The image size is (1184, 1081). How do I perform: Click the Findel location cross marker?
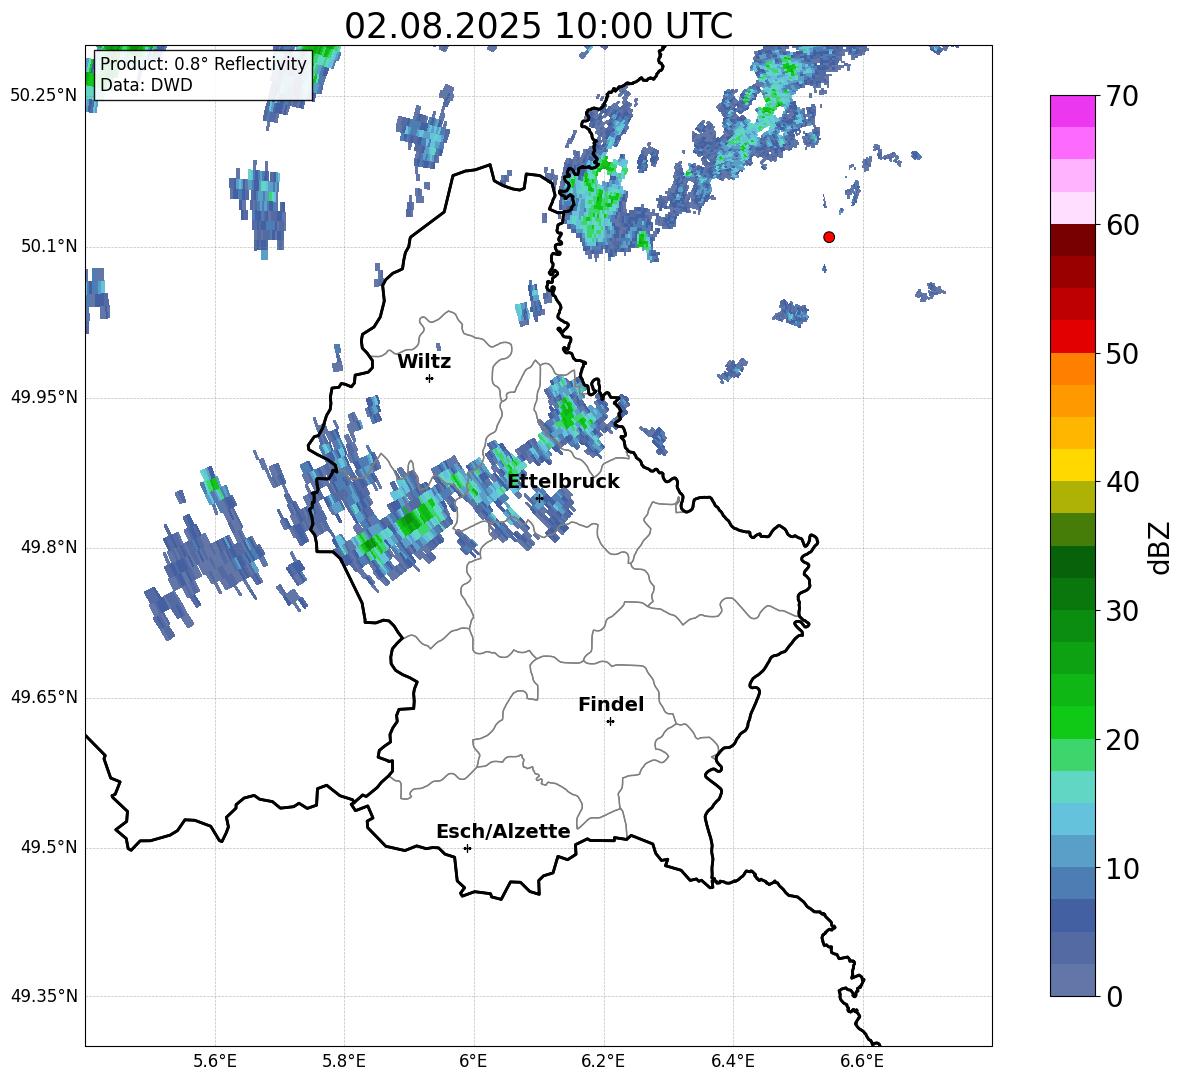coord(610,722)
